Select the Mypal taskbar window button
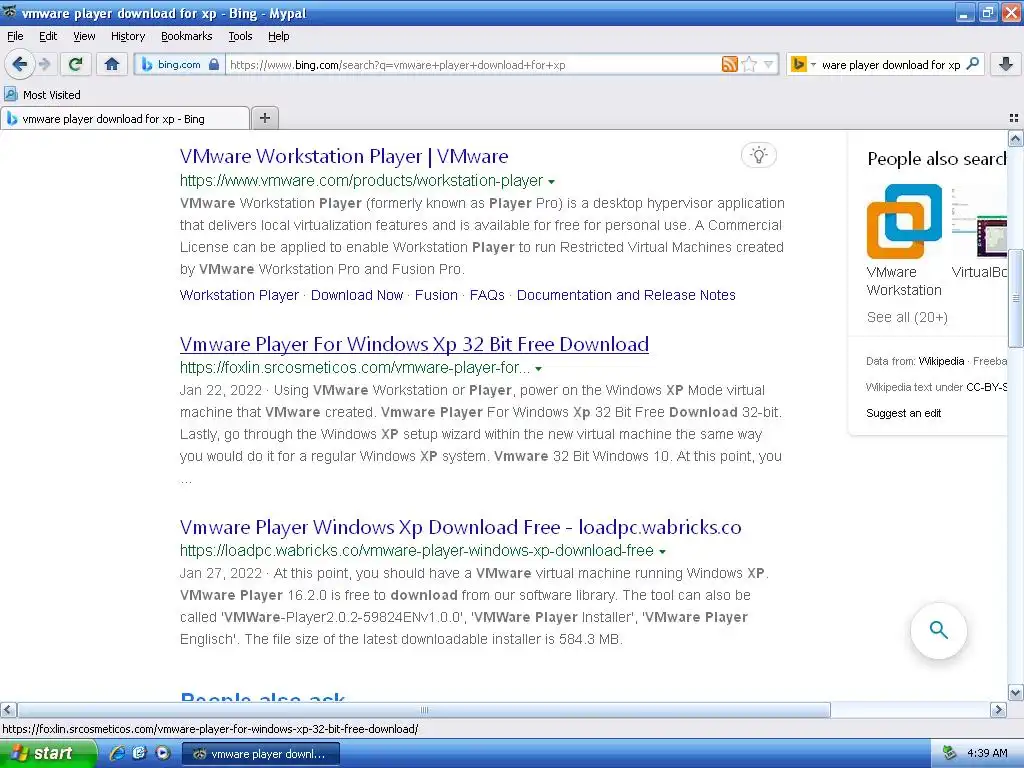1024x768 pixels. coord(260,754)
